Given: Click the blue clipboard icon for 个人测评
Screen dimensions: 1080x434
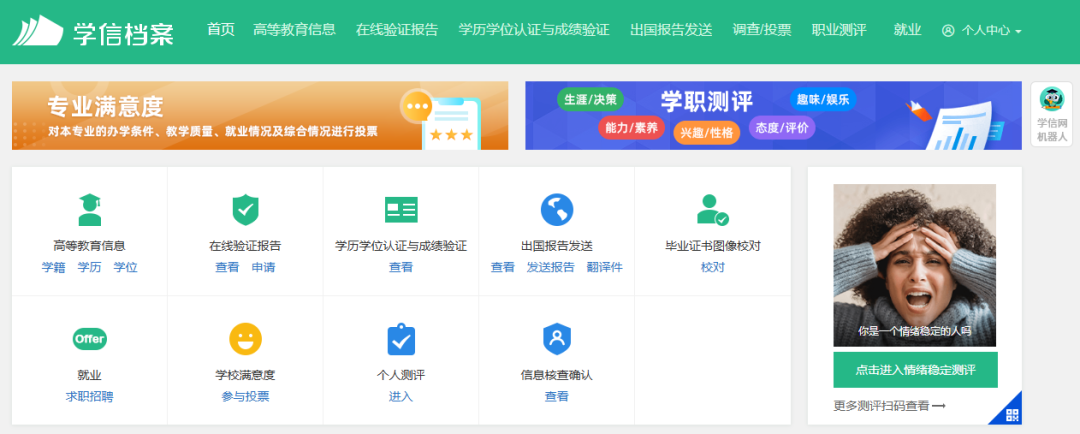Looking at the screenshot, I should click(x=401, y=339).
